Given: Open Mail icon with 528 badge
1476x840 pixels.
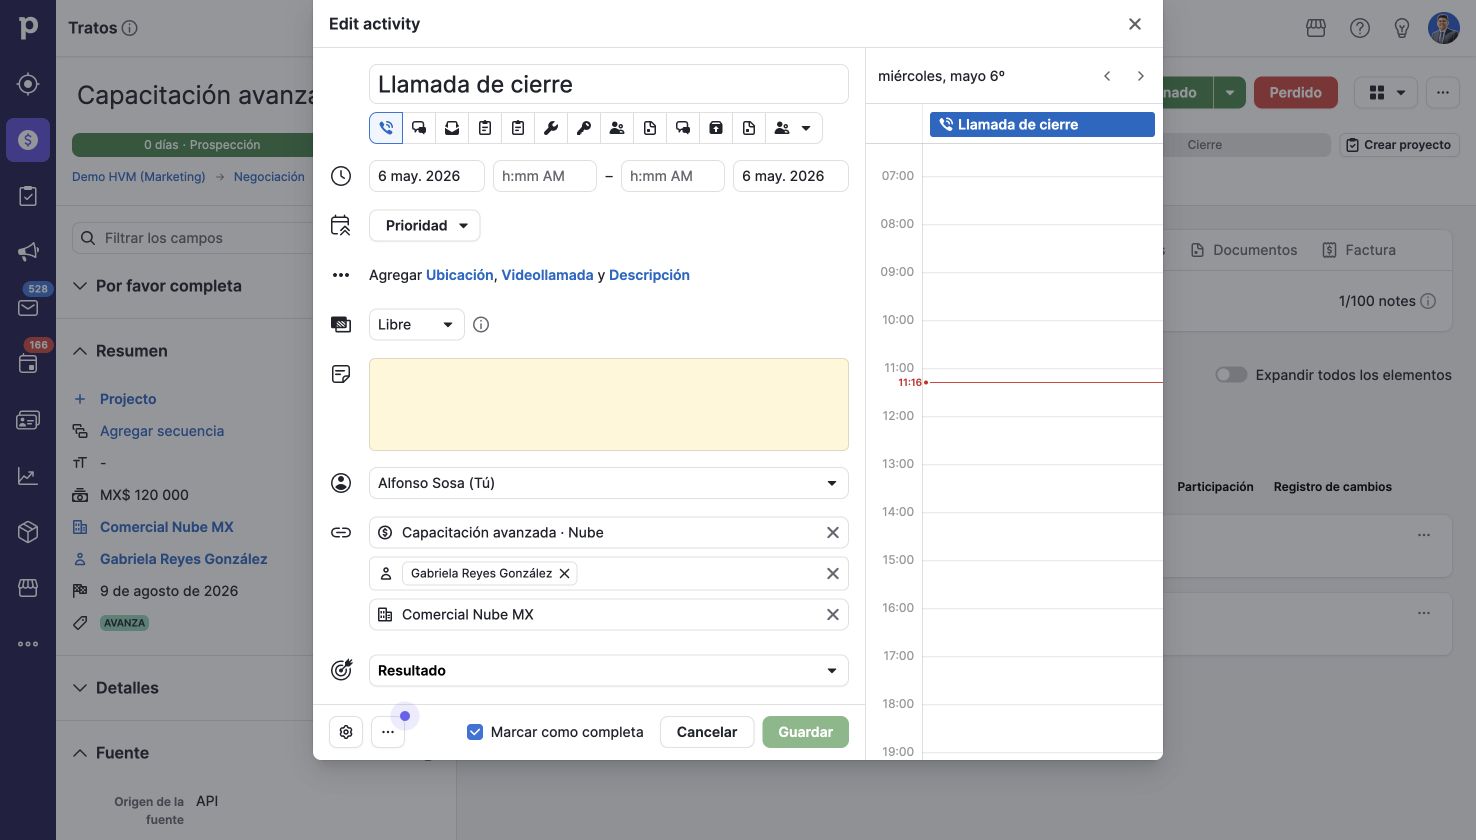Looking at the screenshot, I should (28, 308).
